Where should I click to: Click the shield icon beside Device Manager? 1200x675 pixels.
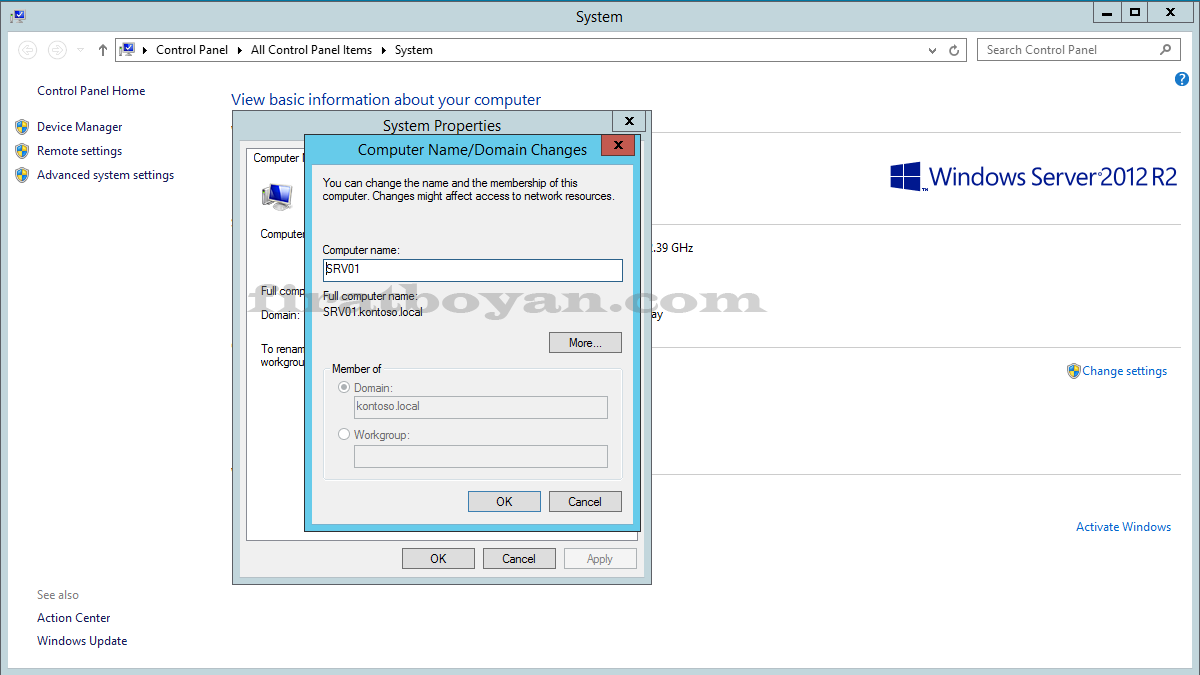click(22, 127)
